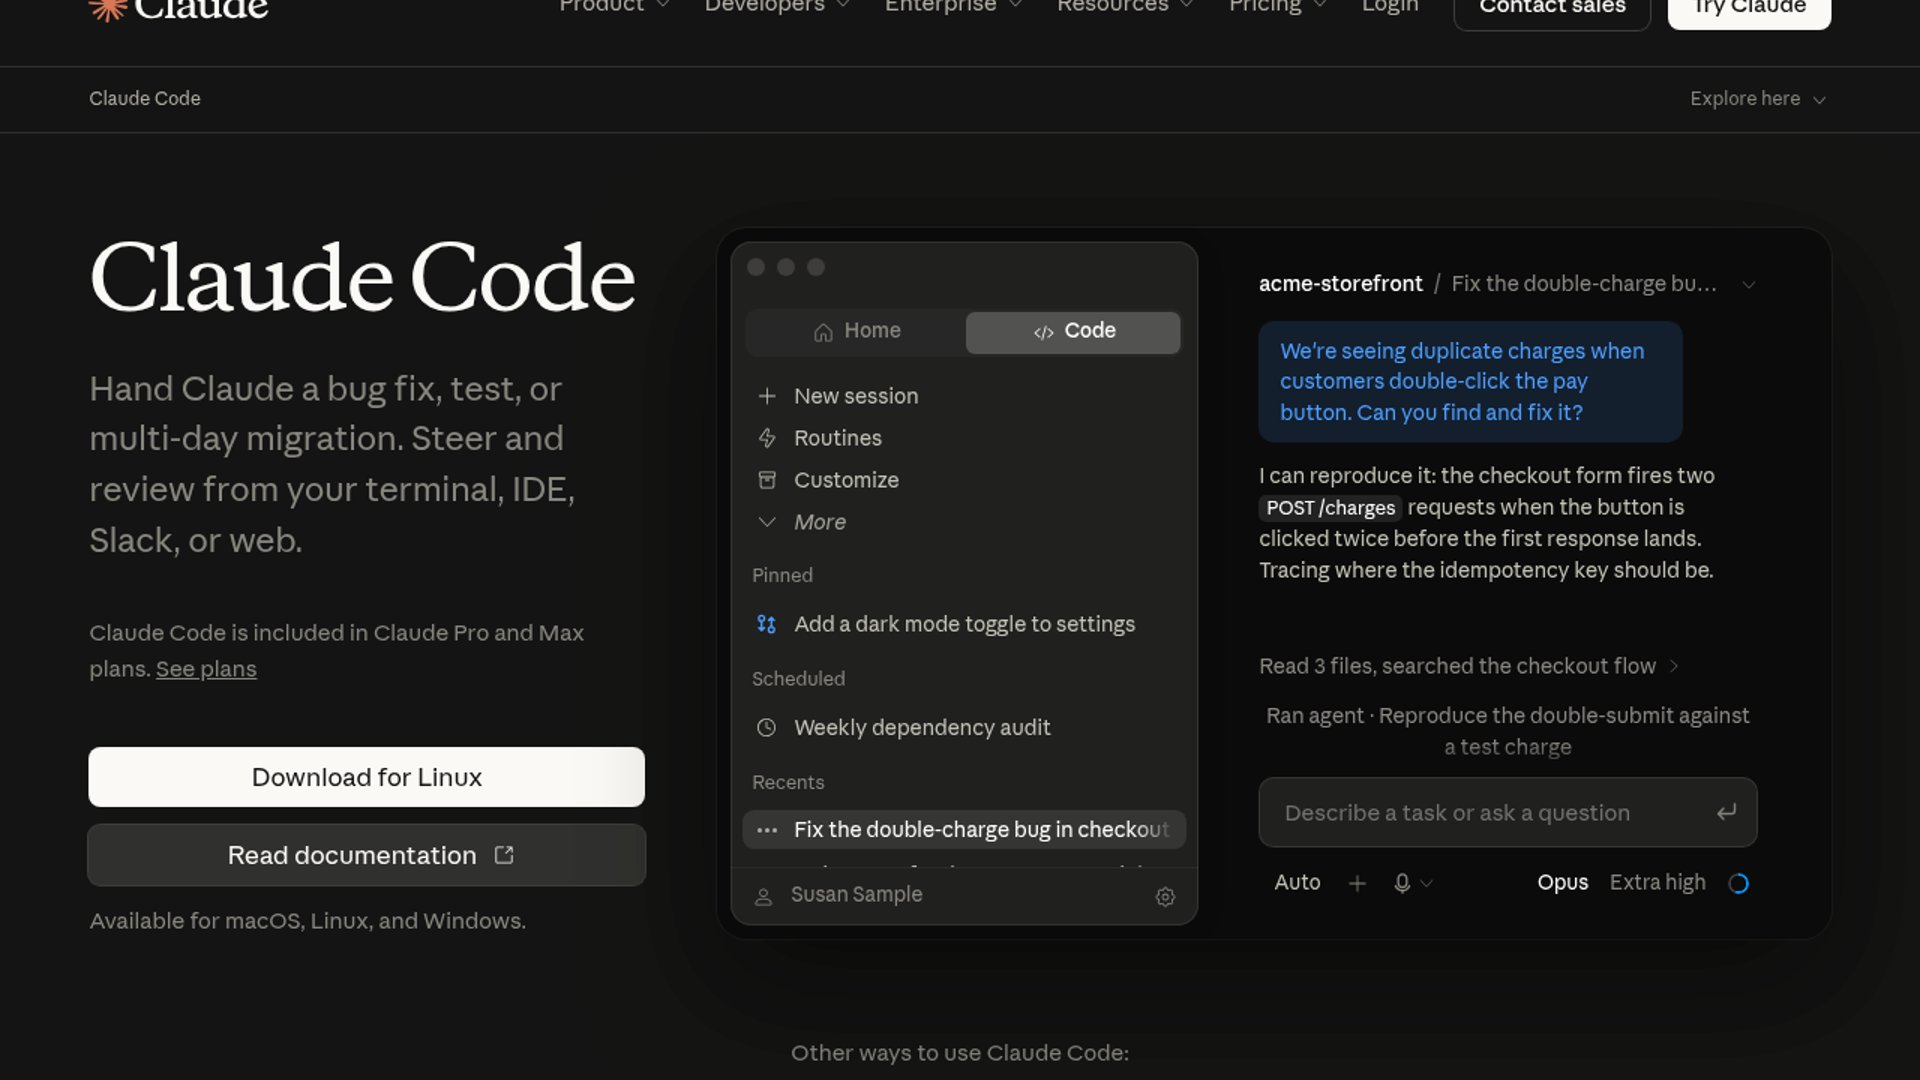
Task: Click the pull-request icon beside dark mode toggle
Action: click(767, 624)
